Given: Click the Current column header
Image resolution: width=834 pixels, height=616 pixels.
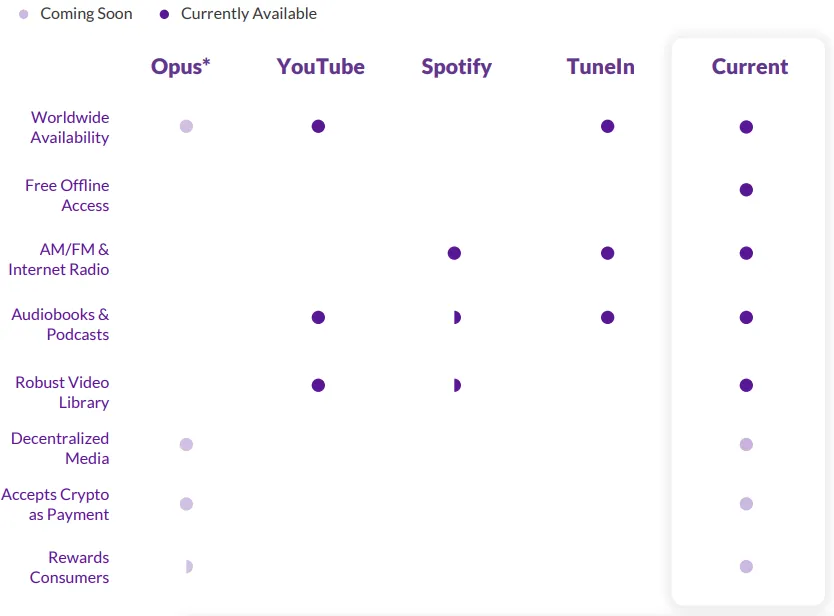Looking at the screenshot, I should [750, 66].
